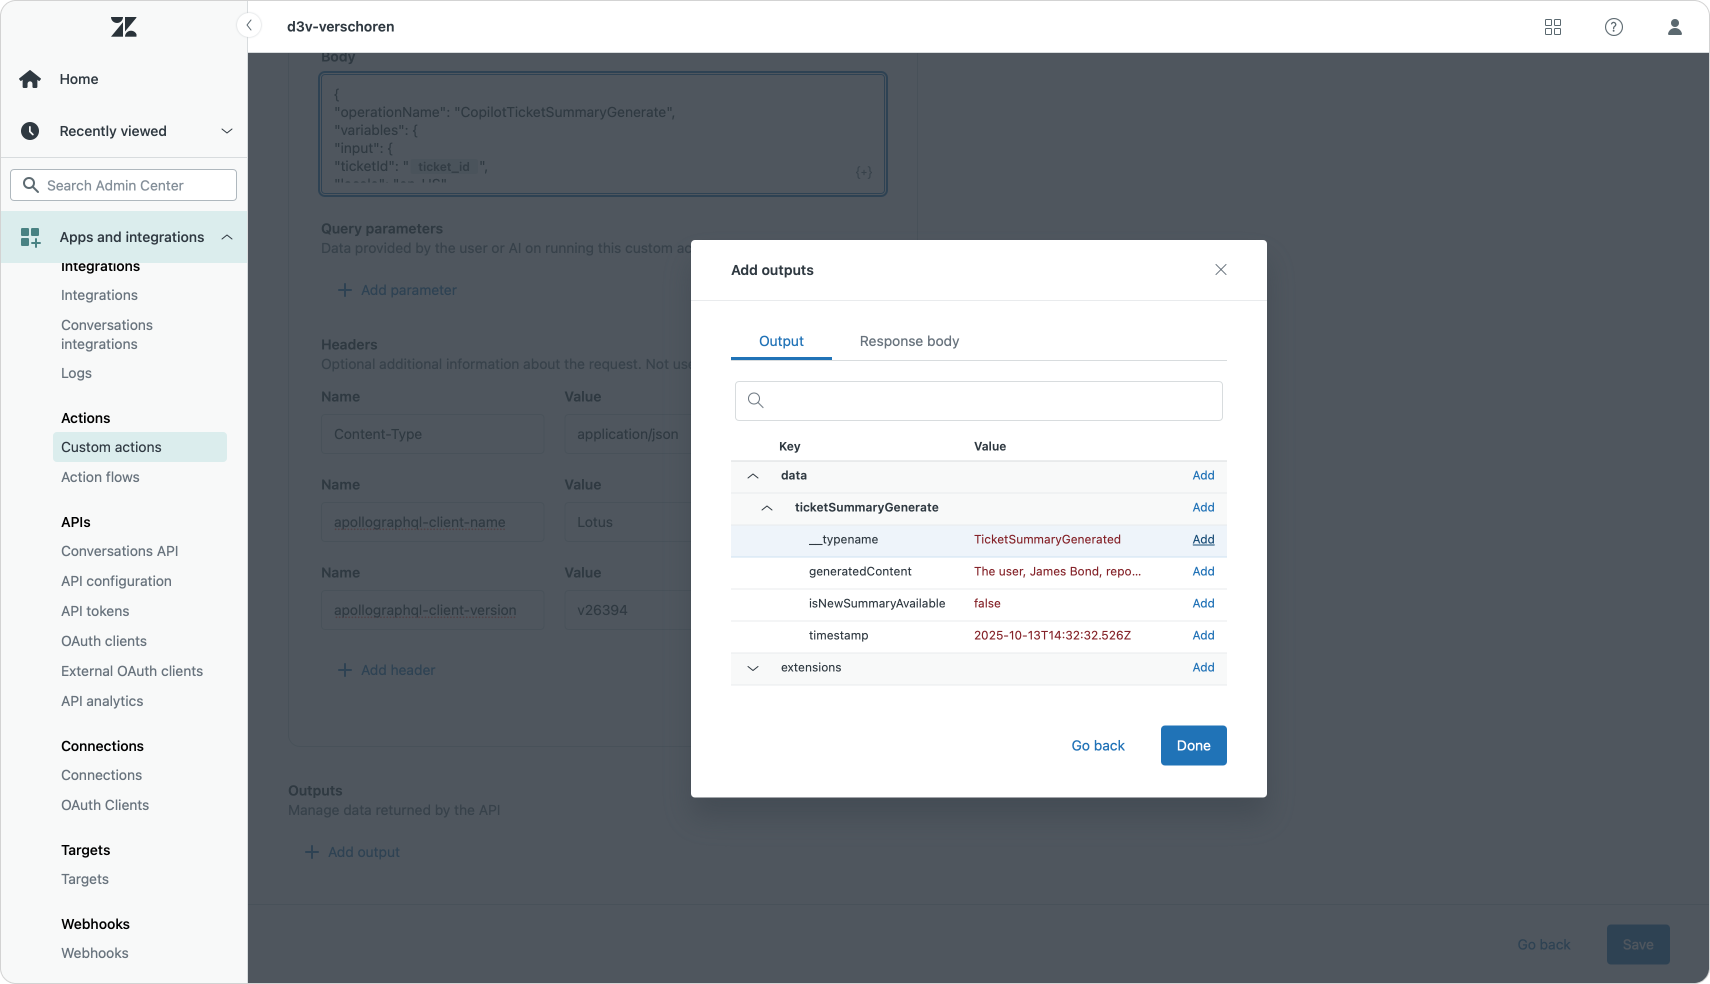The height and width of the screenshot is (984, 1710).
Task: Click the output search field in the dialog
Action: click(979, 401)
